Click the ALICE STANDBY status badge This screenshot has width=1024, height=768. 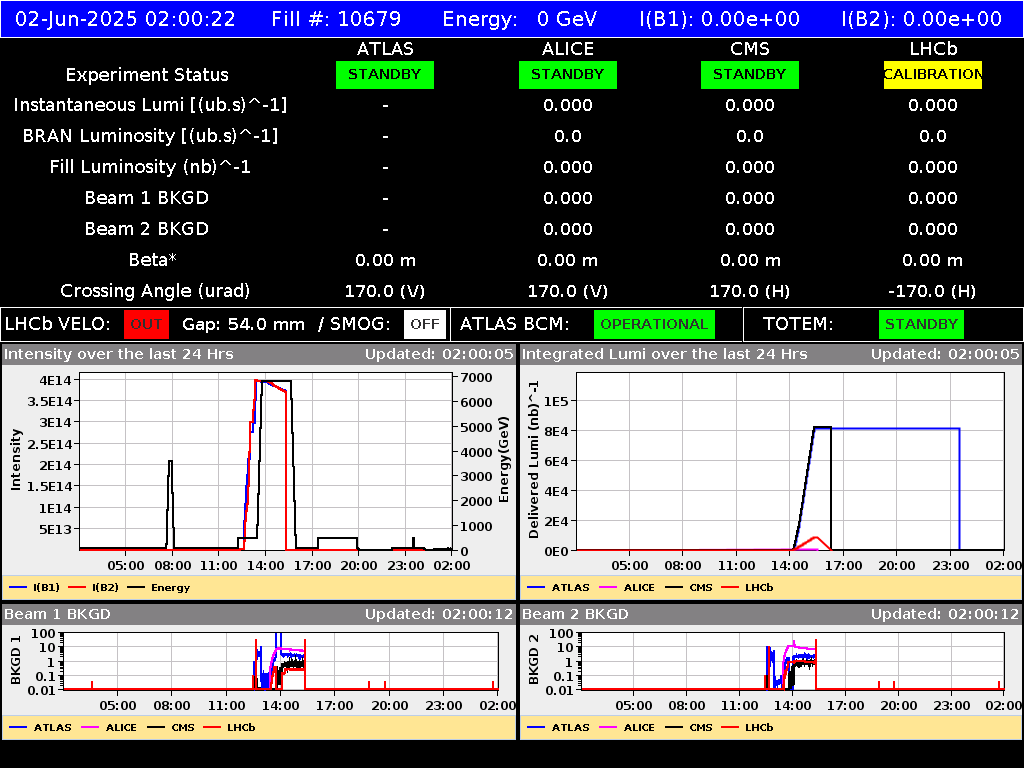pos(568,74)
